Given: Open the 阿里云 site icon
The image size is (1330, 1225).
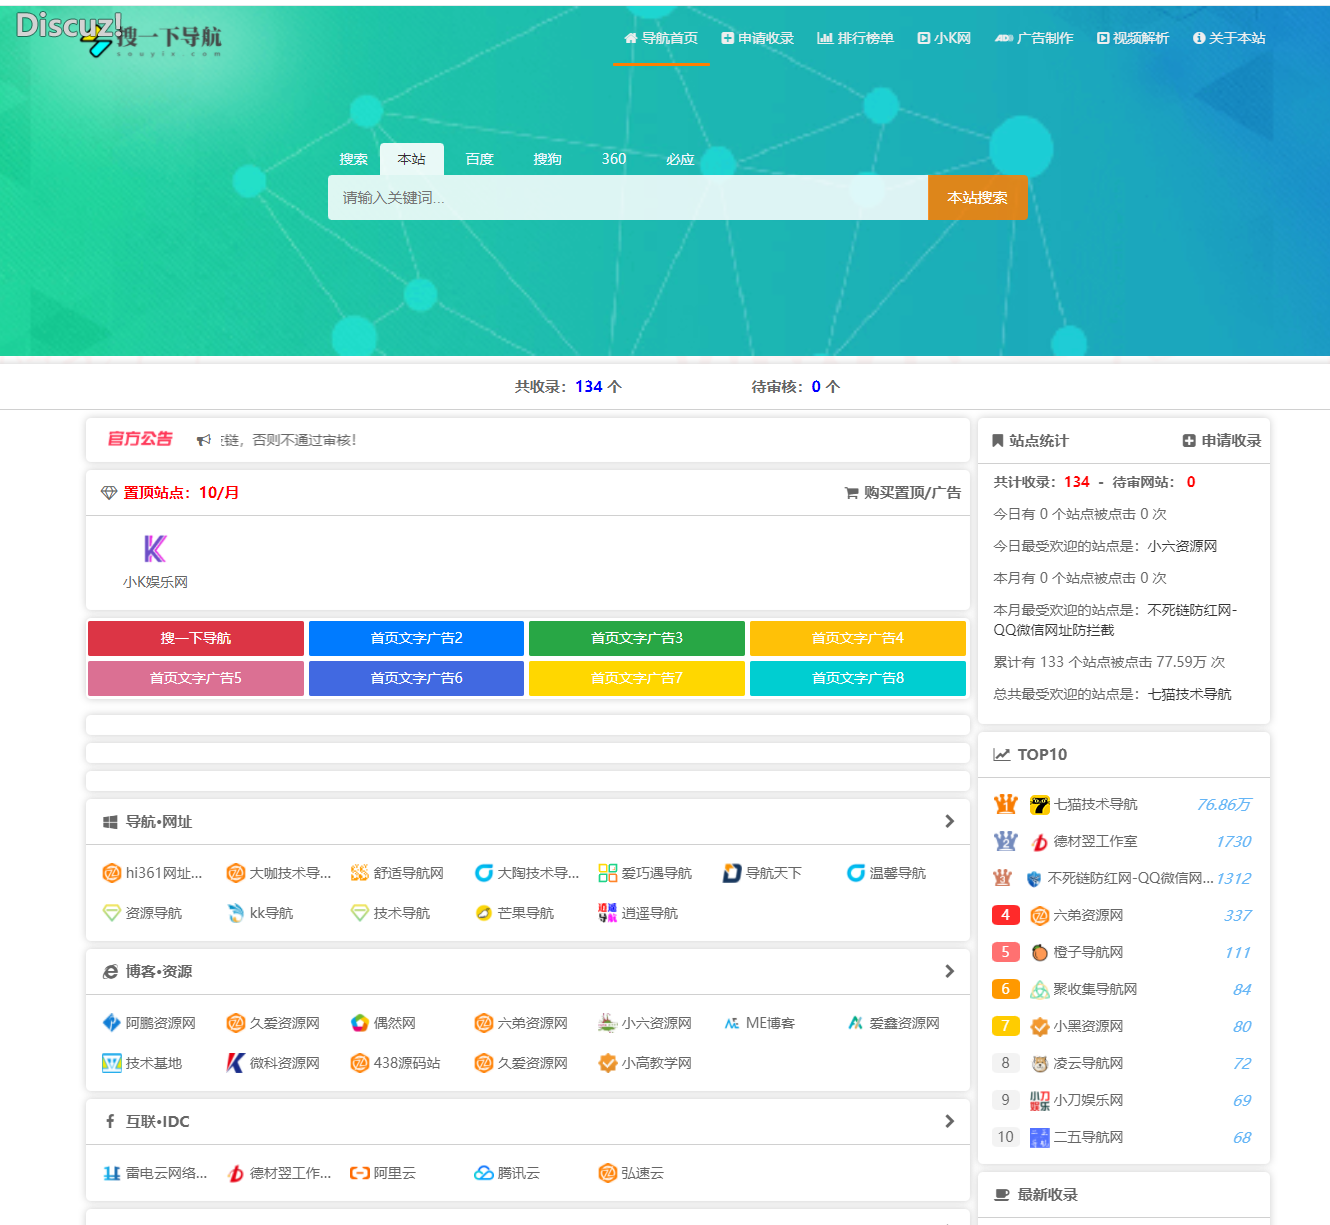Looking at the screenshot, I should tap(360, 1173).
